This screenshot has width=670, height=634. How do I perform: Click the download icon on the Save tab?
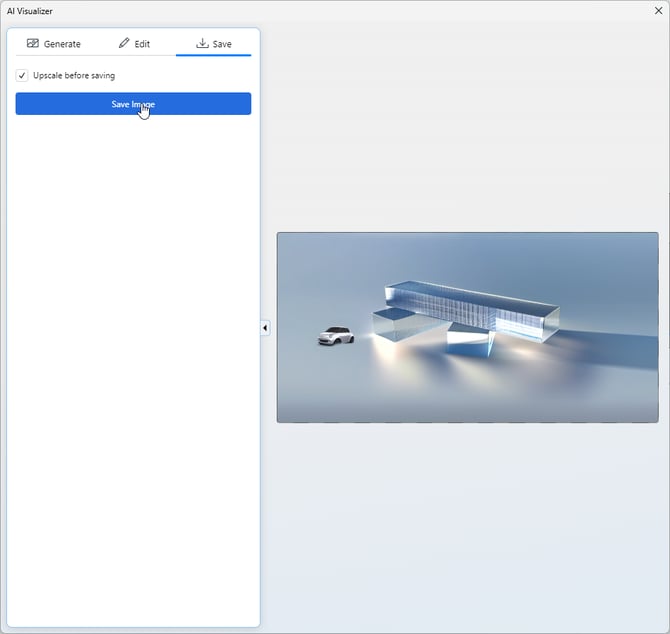tap(202, 44)
